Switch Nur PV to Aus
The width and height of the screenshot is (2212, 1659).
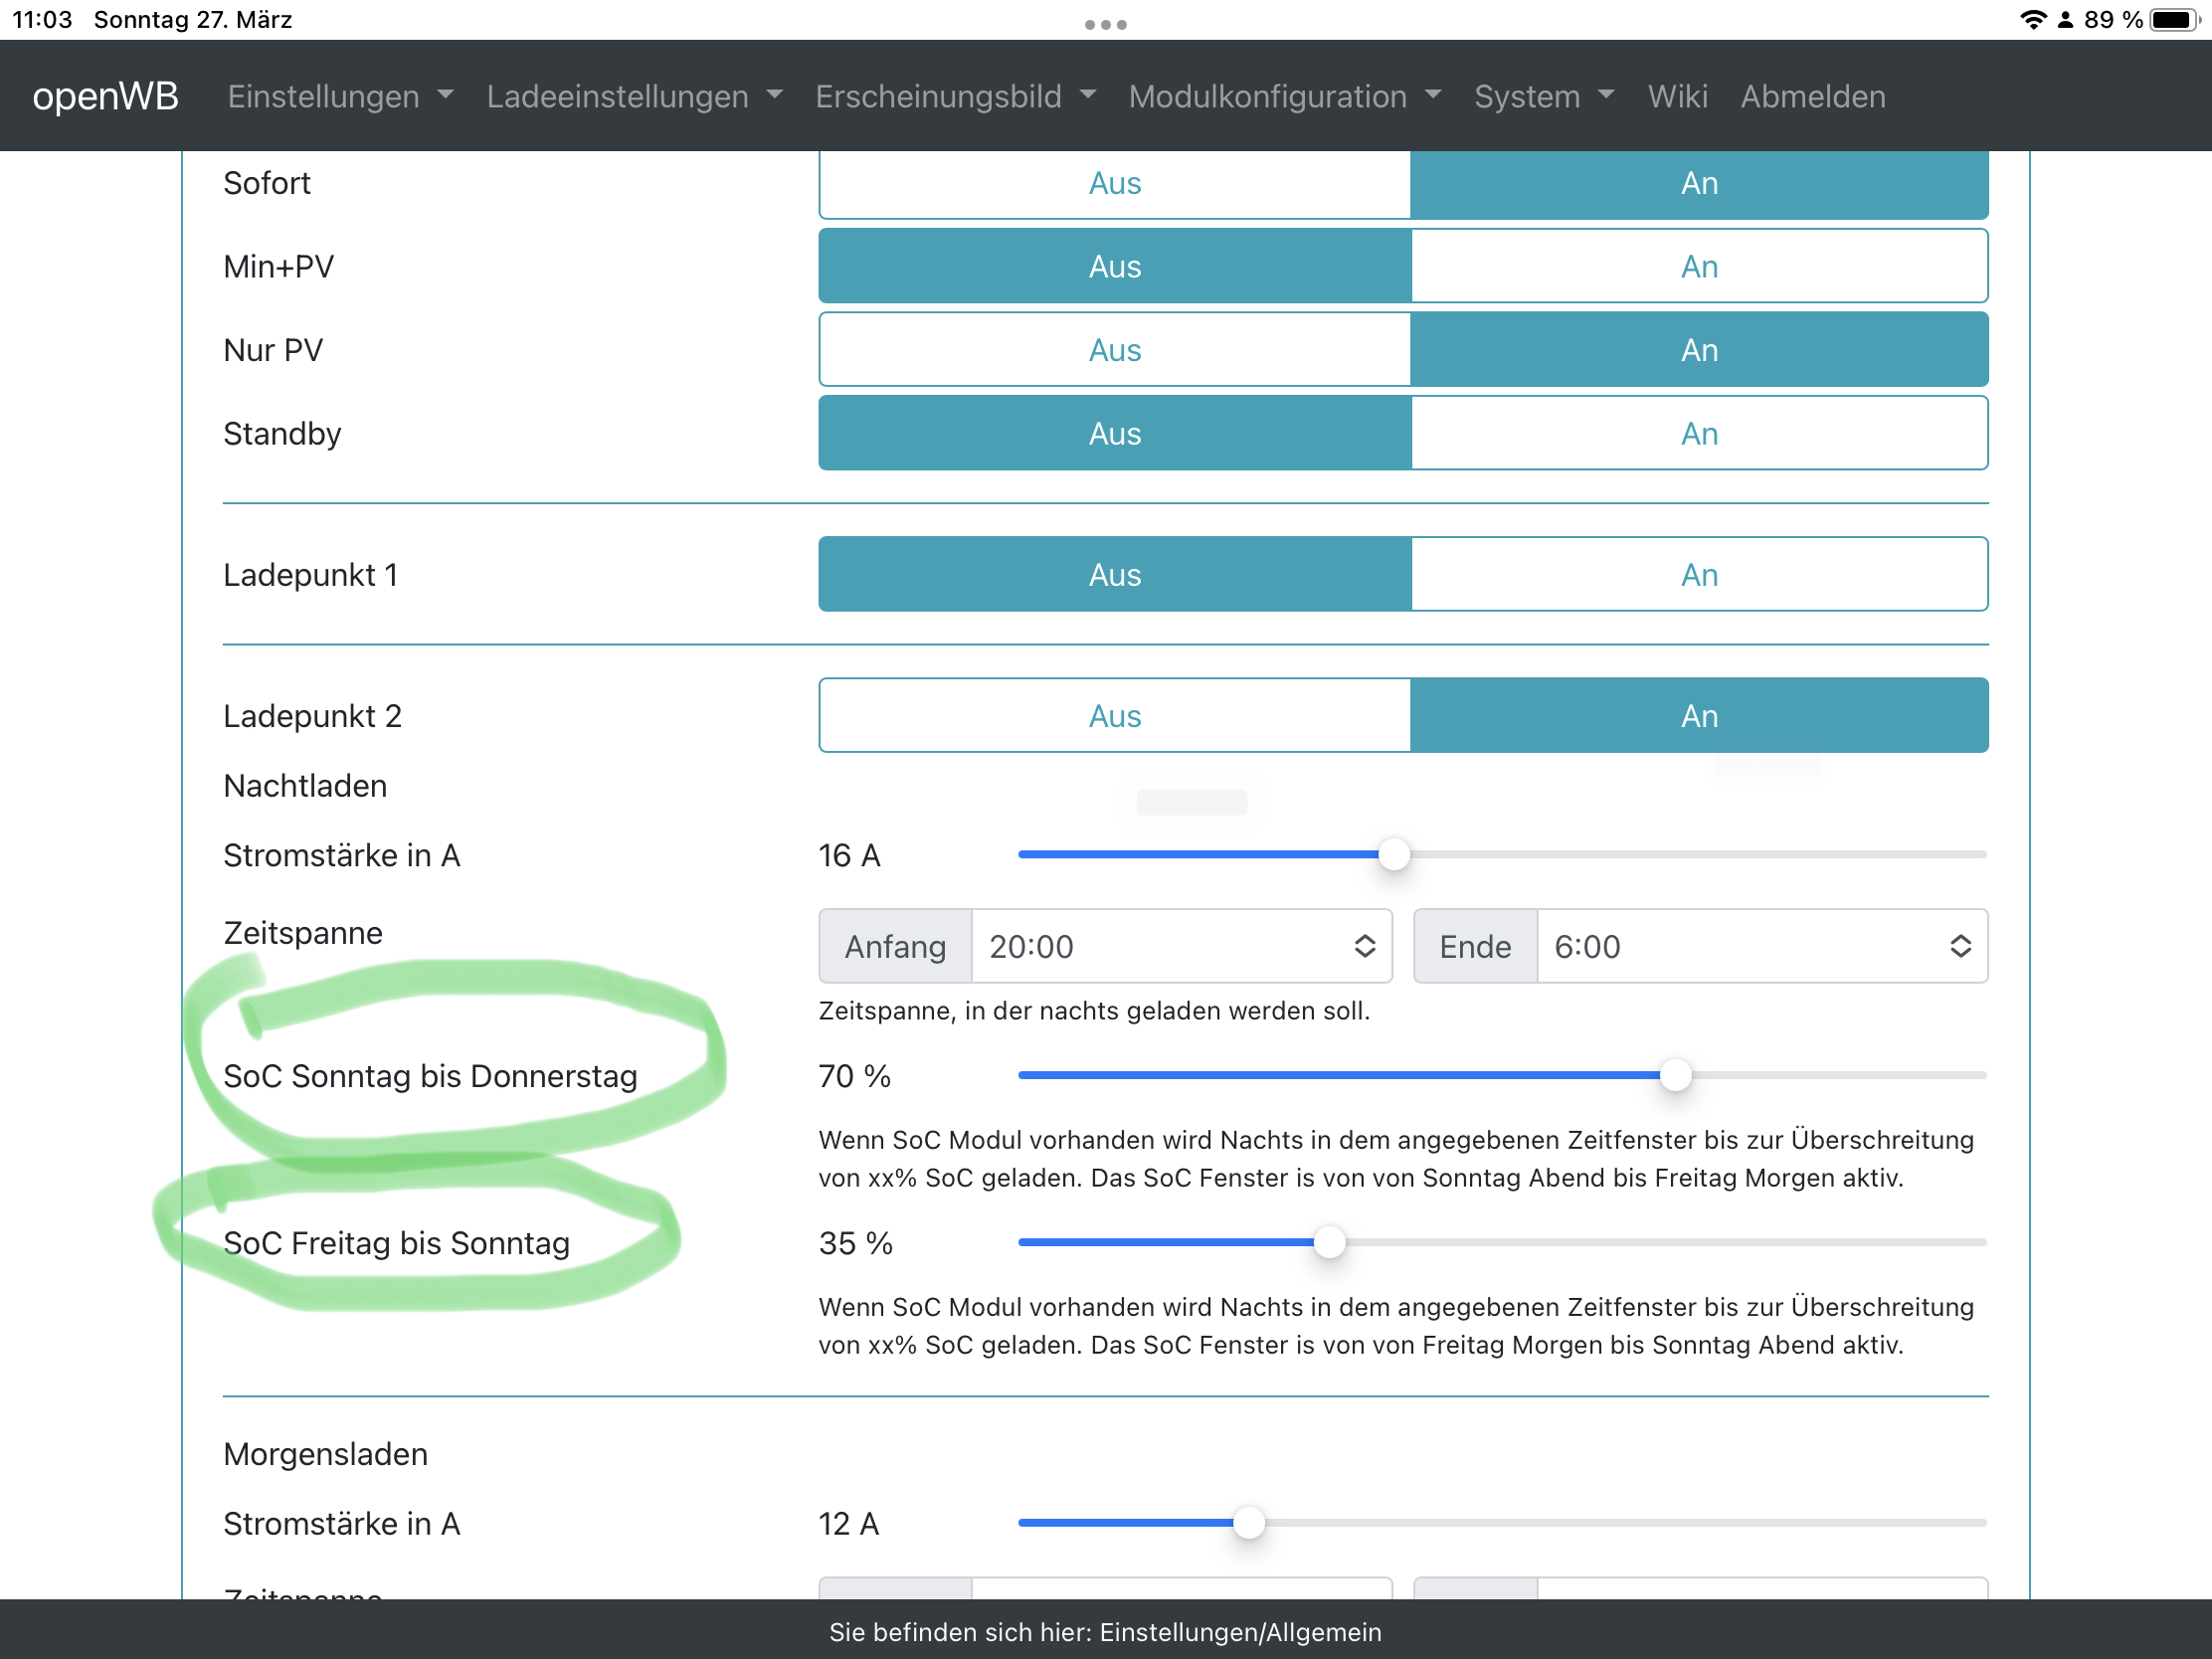(1114, 350)
